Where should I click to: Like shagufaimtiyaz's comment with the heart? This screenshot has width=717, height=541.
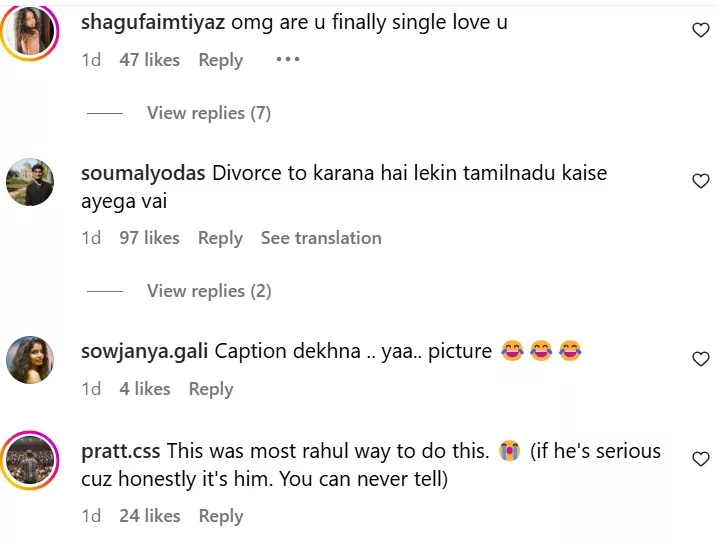coord(701,31)
